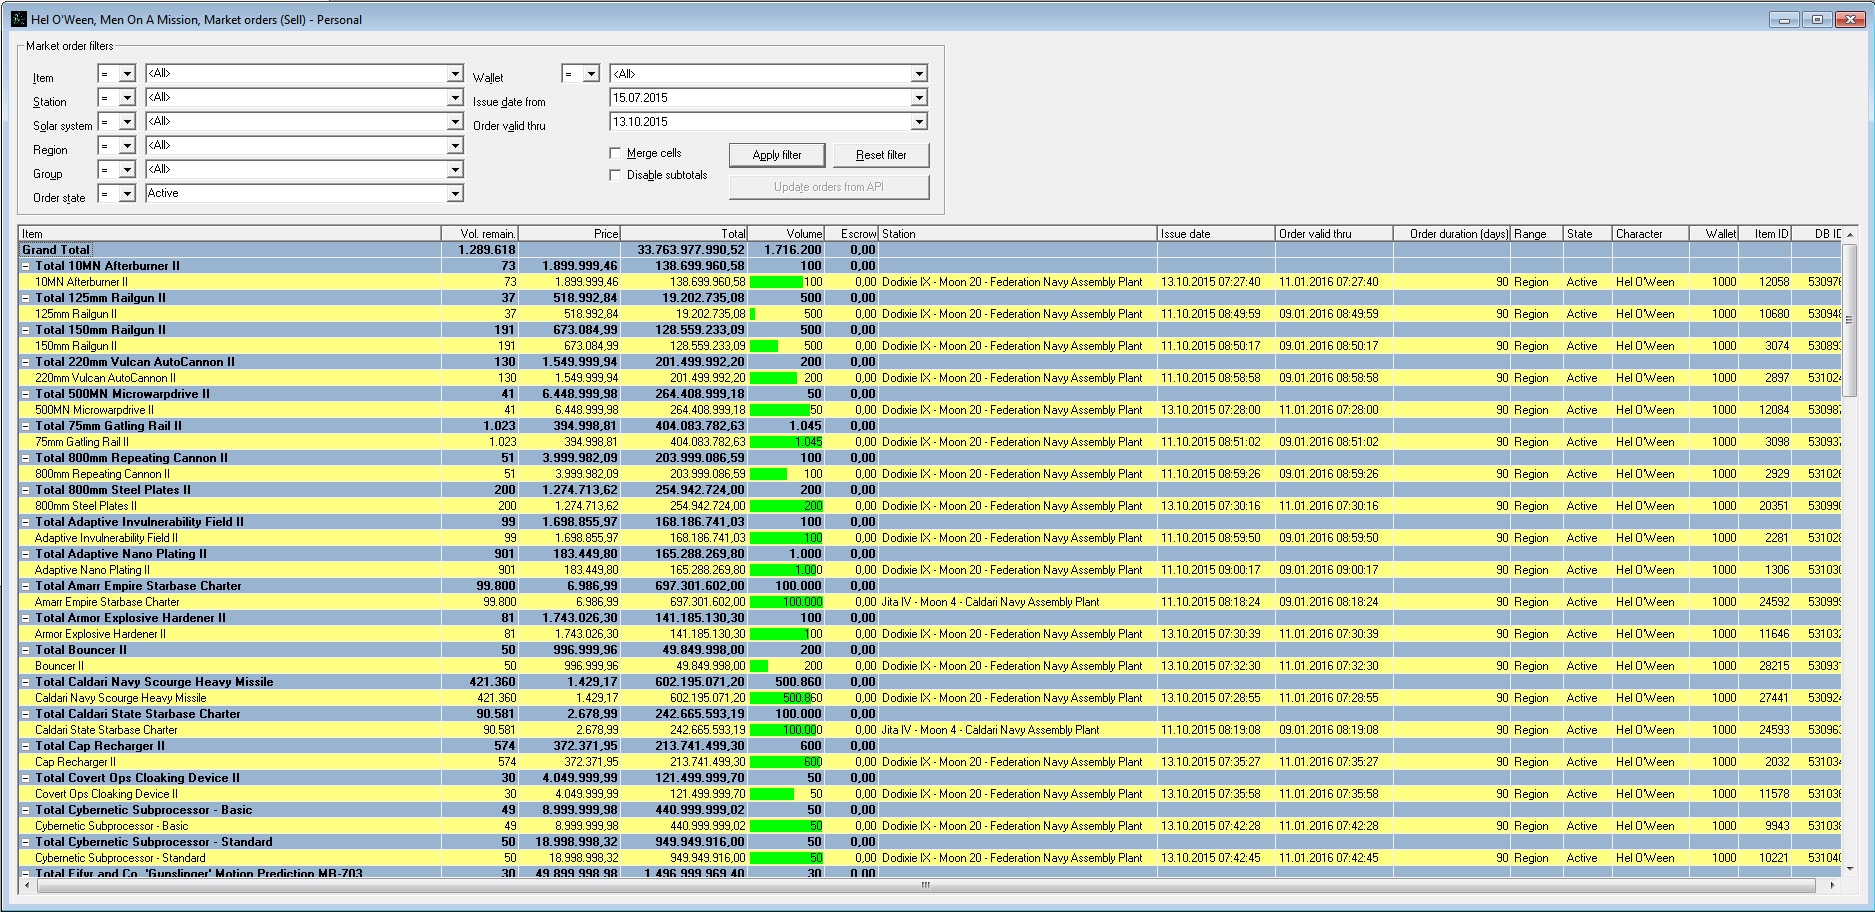Sort by the Station column header

tap(1018, 234)
